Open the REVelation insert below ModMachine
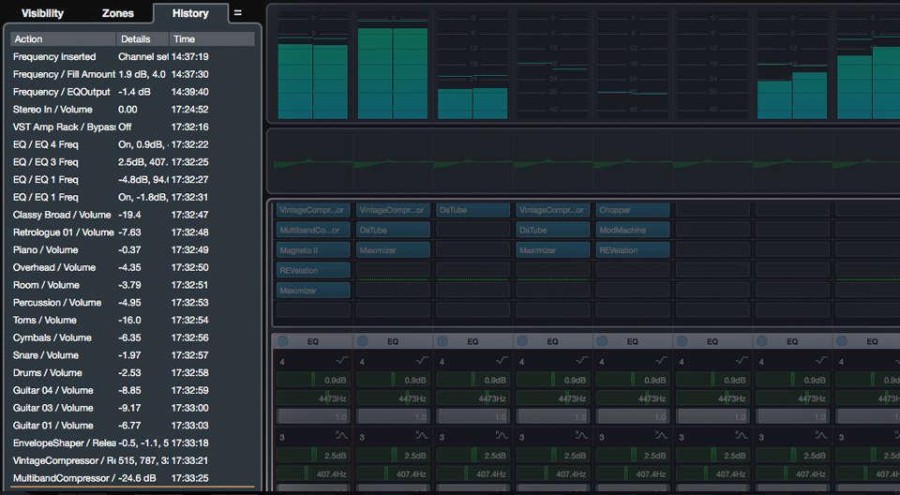900x495 pixels. [x=633, y=250]
